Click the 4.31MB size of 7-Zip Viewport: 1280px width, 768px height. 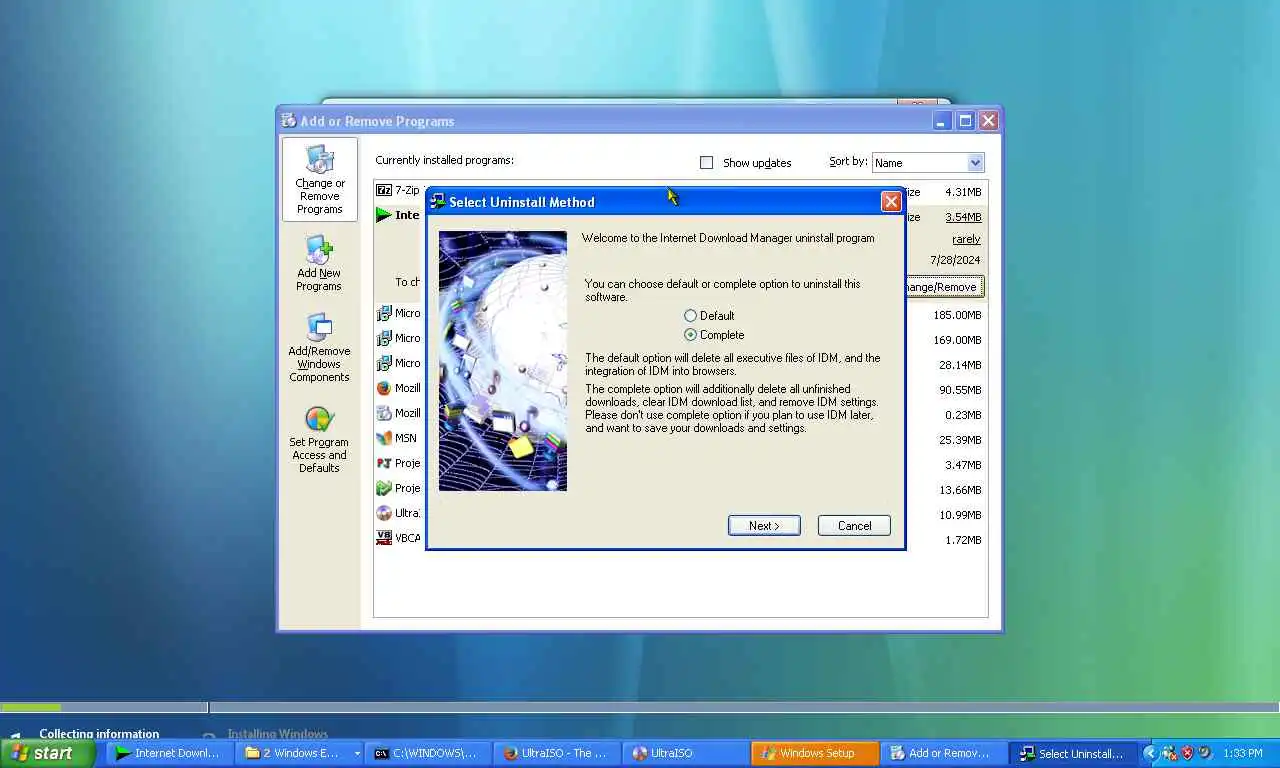[x=963, y=192]
